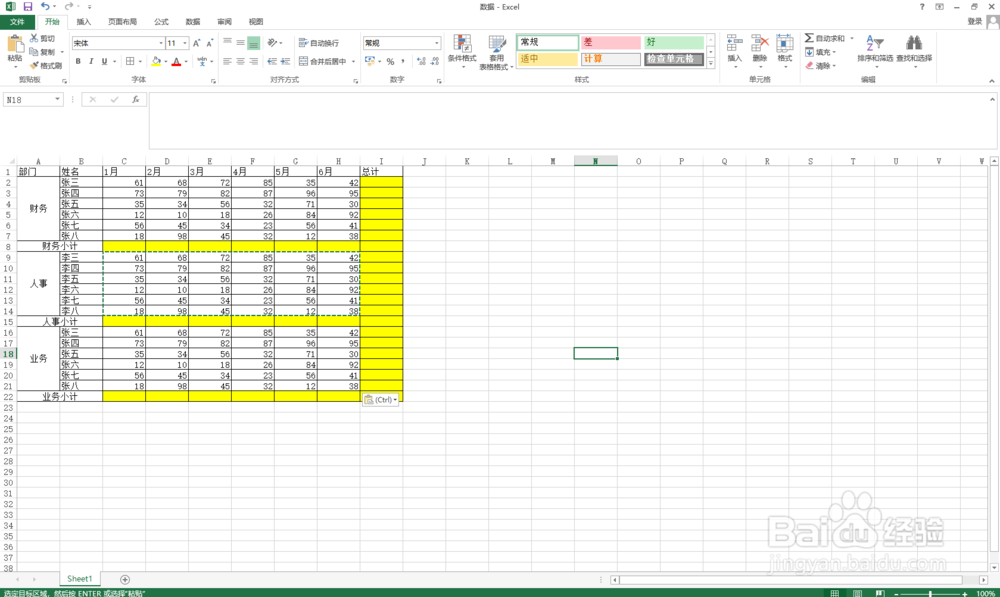Toggle Italic formatting

91,61
